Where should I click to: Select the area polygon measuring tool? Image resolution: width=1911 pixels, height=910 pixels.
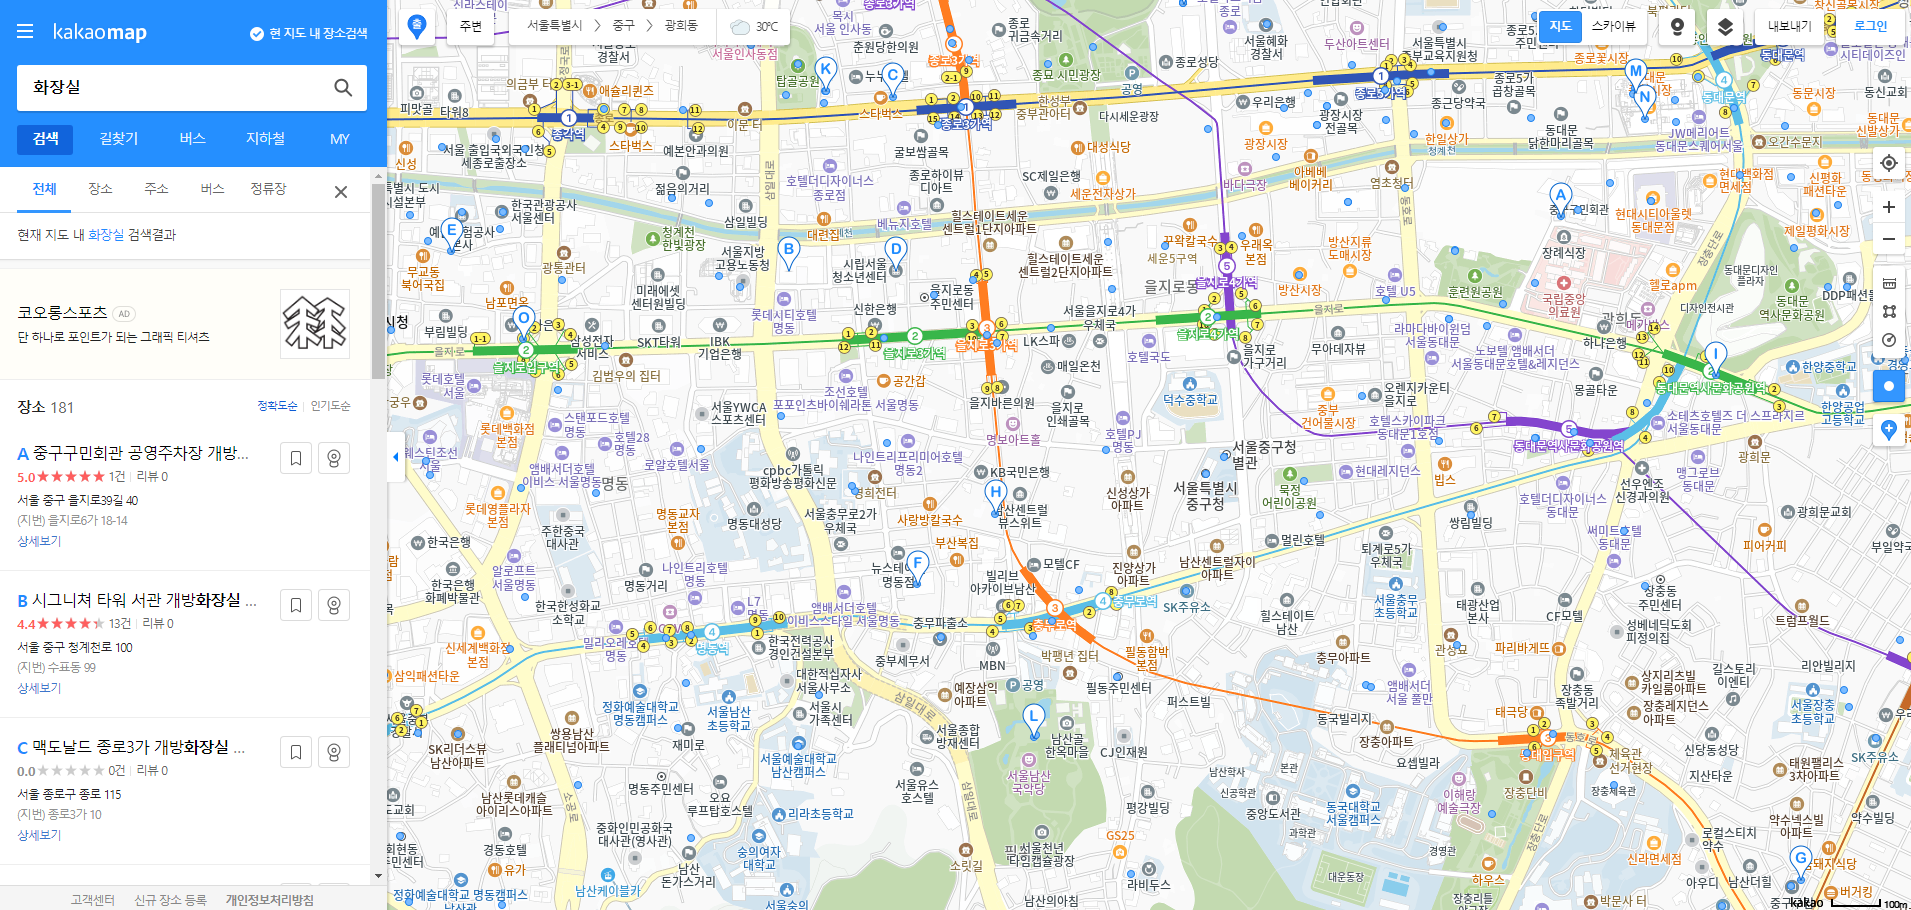pyautogui.click(x=1889, y=312)
